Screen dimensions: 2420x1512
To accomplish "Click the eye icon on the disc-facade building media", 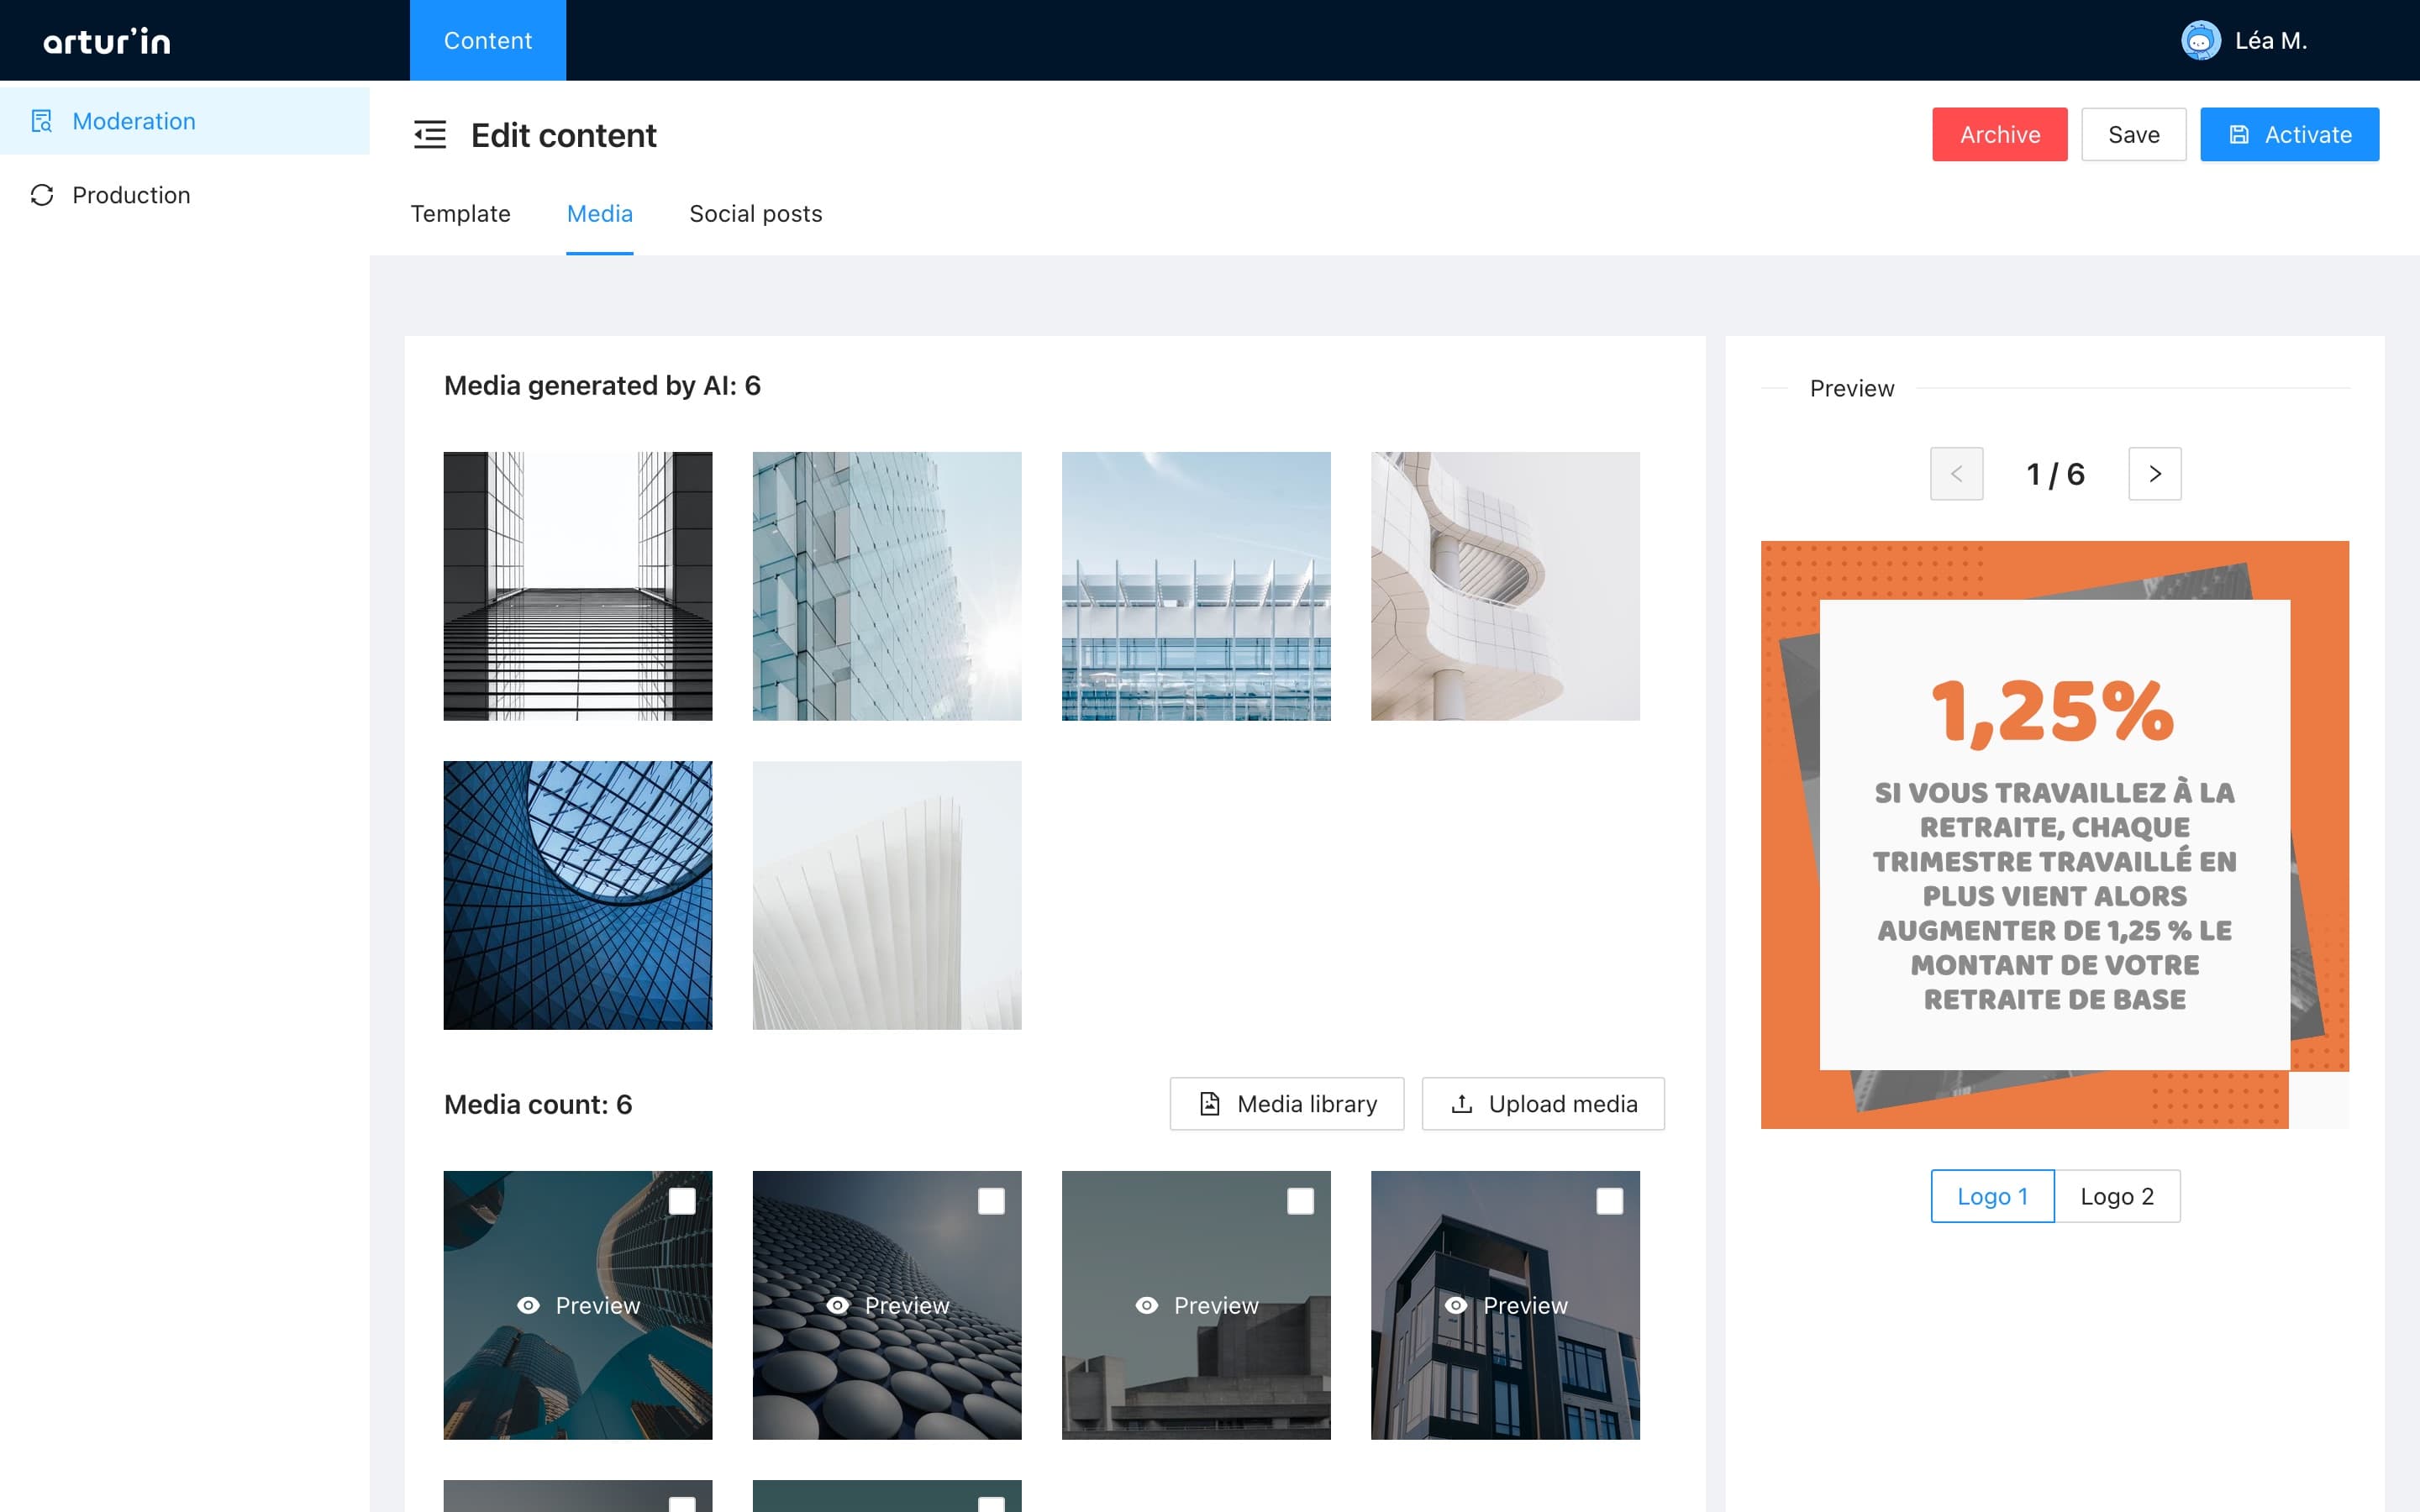I will coord(837,1305).
